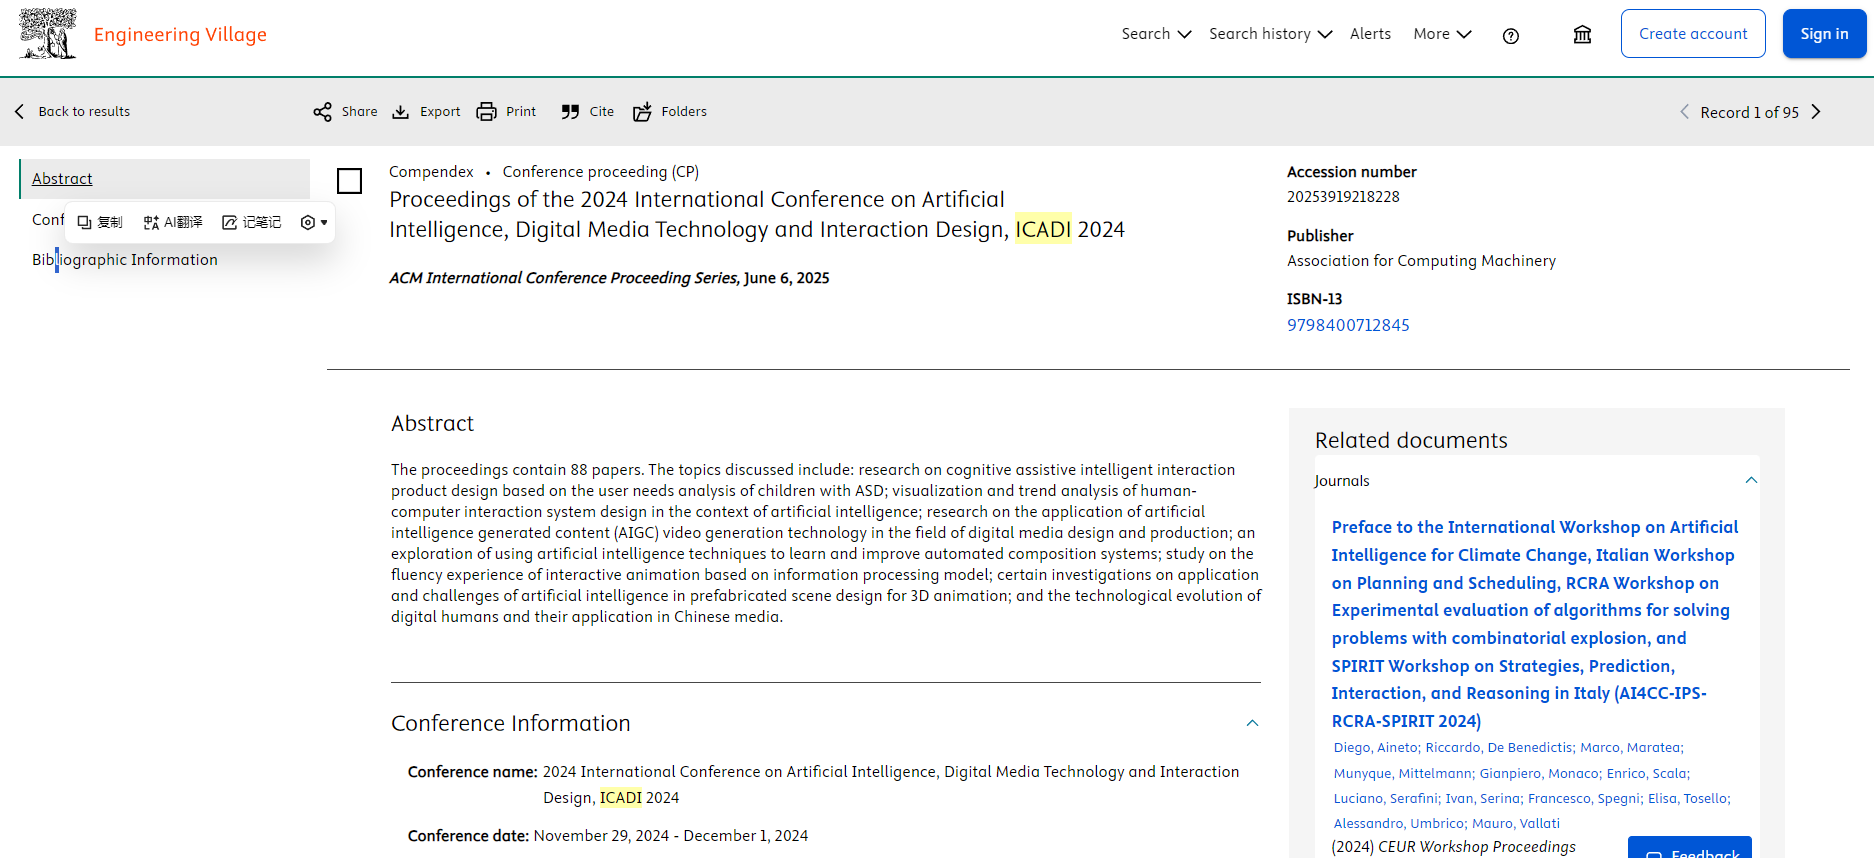Click the Export download icon
The height and width of the screenshot is (858, 1874).
[401, 112]
